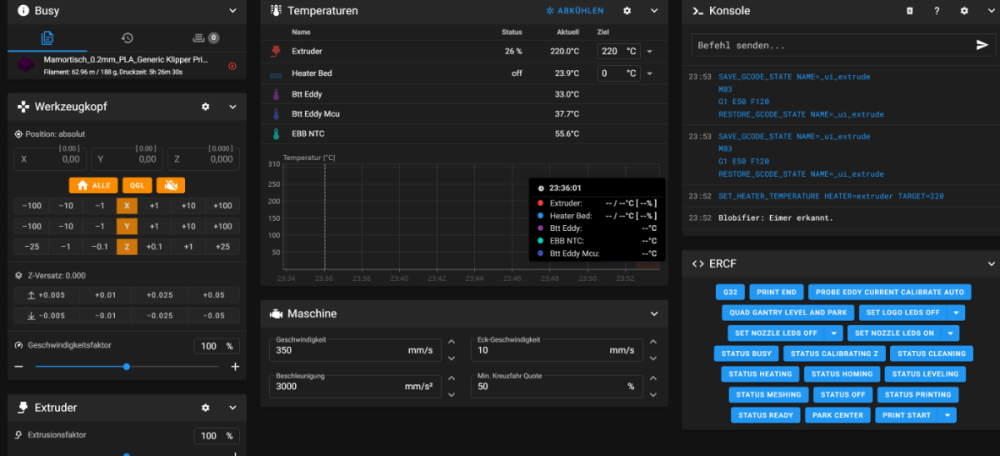The width and height of the screenshot is (1000, 456).
Task: Open Temperaturen panel settings gear
Action: pos(627,11)
